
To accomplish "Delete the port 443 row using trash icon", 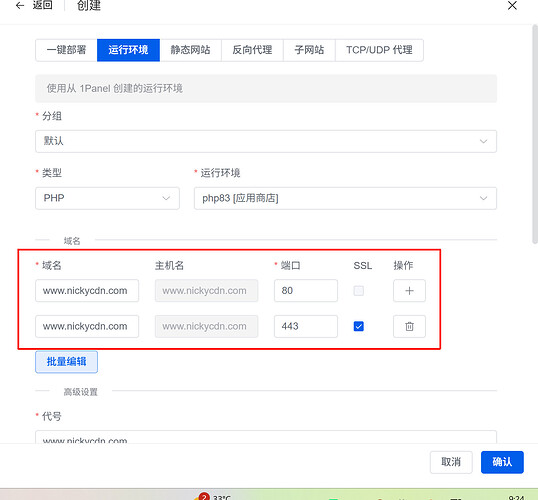I will (409, 326).
